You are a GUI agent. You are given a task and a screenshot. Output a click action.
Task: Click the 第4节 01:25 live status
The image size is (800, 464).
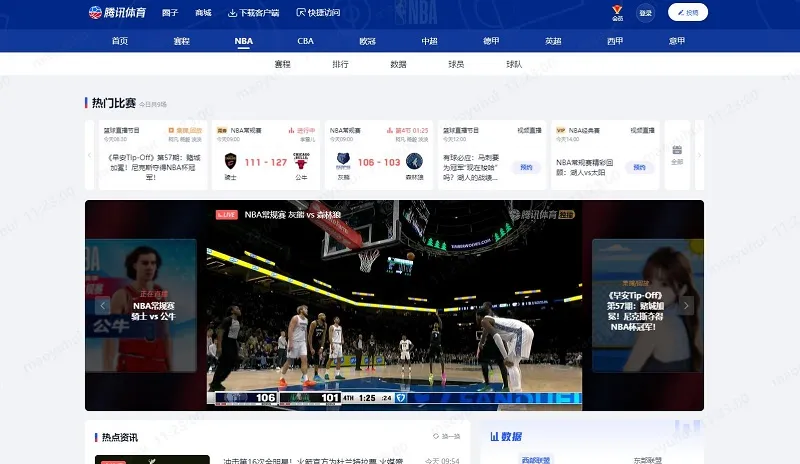pyautogui.click(x=407, y=131)
